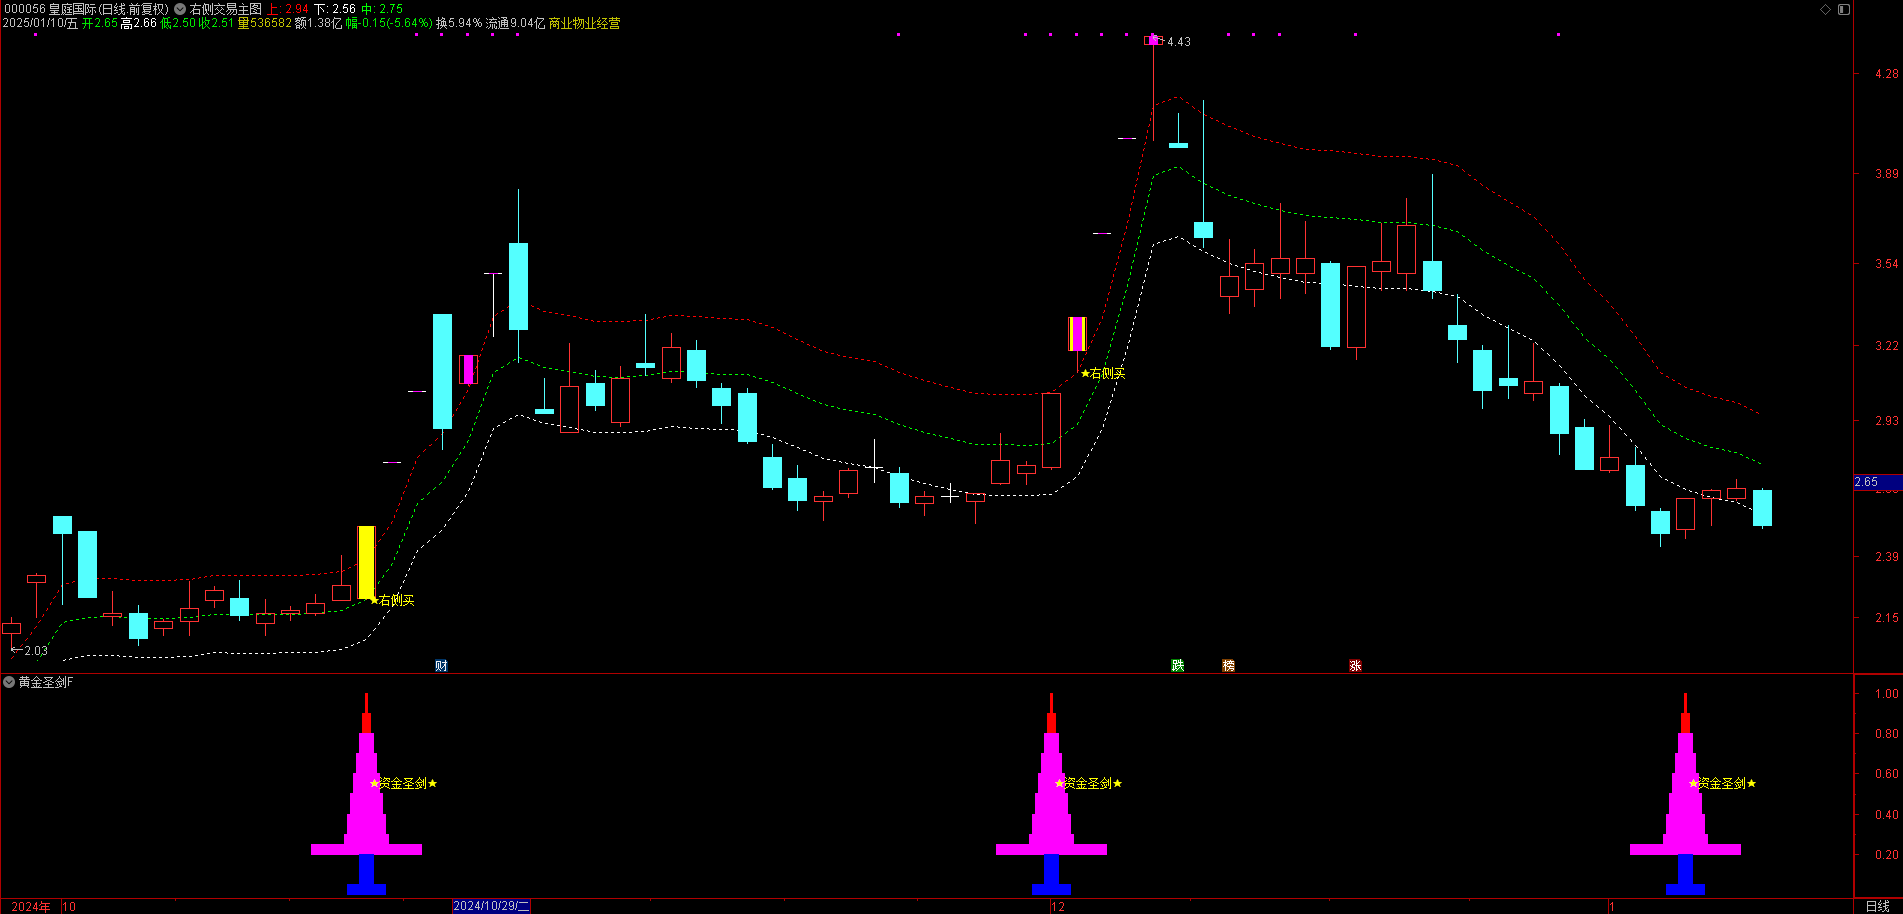Click the 幅-0.15(-5.64%) change value
This screenshot has height=914, width=1903.
pos(390,23)
